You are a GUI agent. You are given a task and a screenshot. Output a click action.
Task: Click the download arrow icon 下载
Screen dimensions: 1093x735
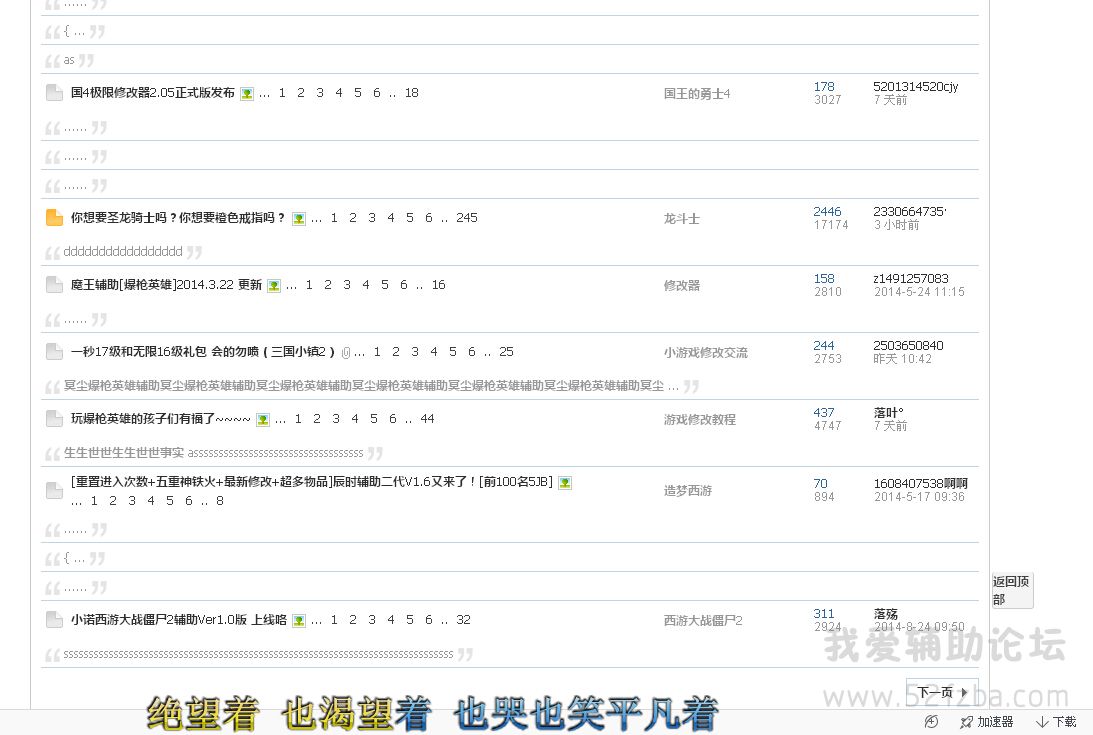tap(1042, 722)
